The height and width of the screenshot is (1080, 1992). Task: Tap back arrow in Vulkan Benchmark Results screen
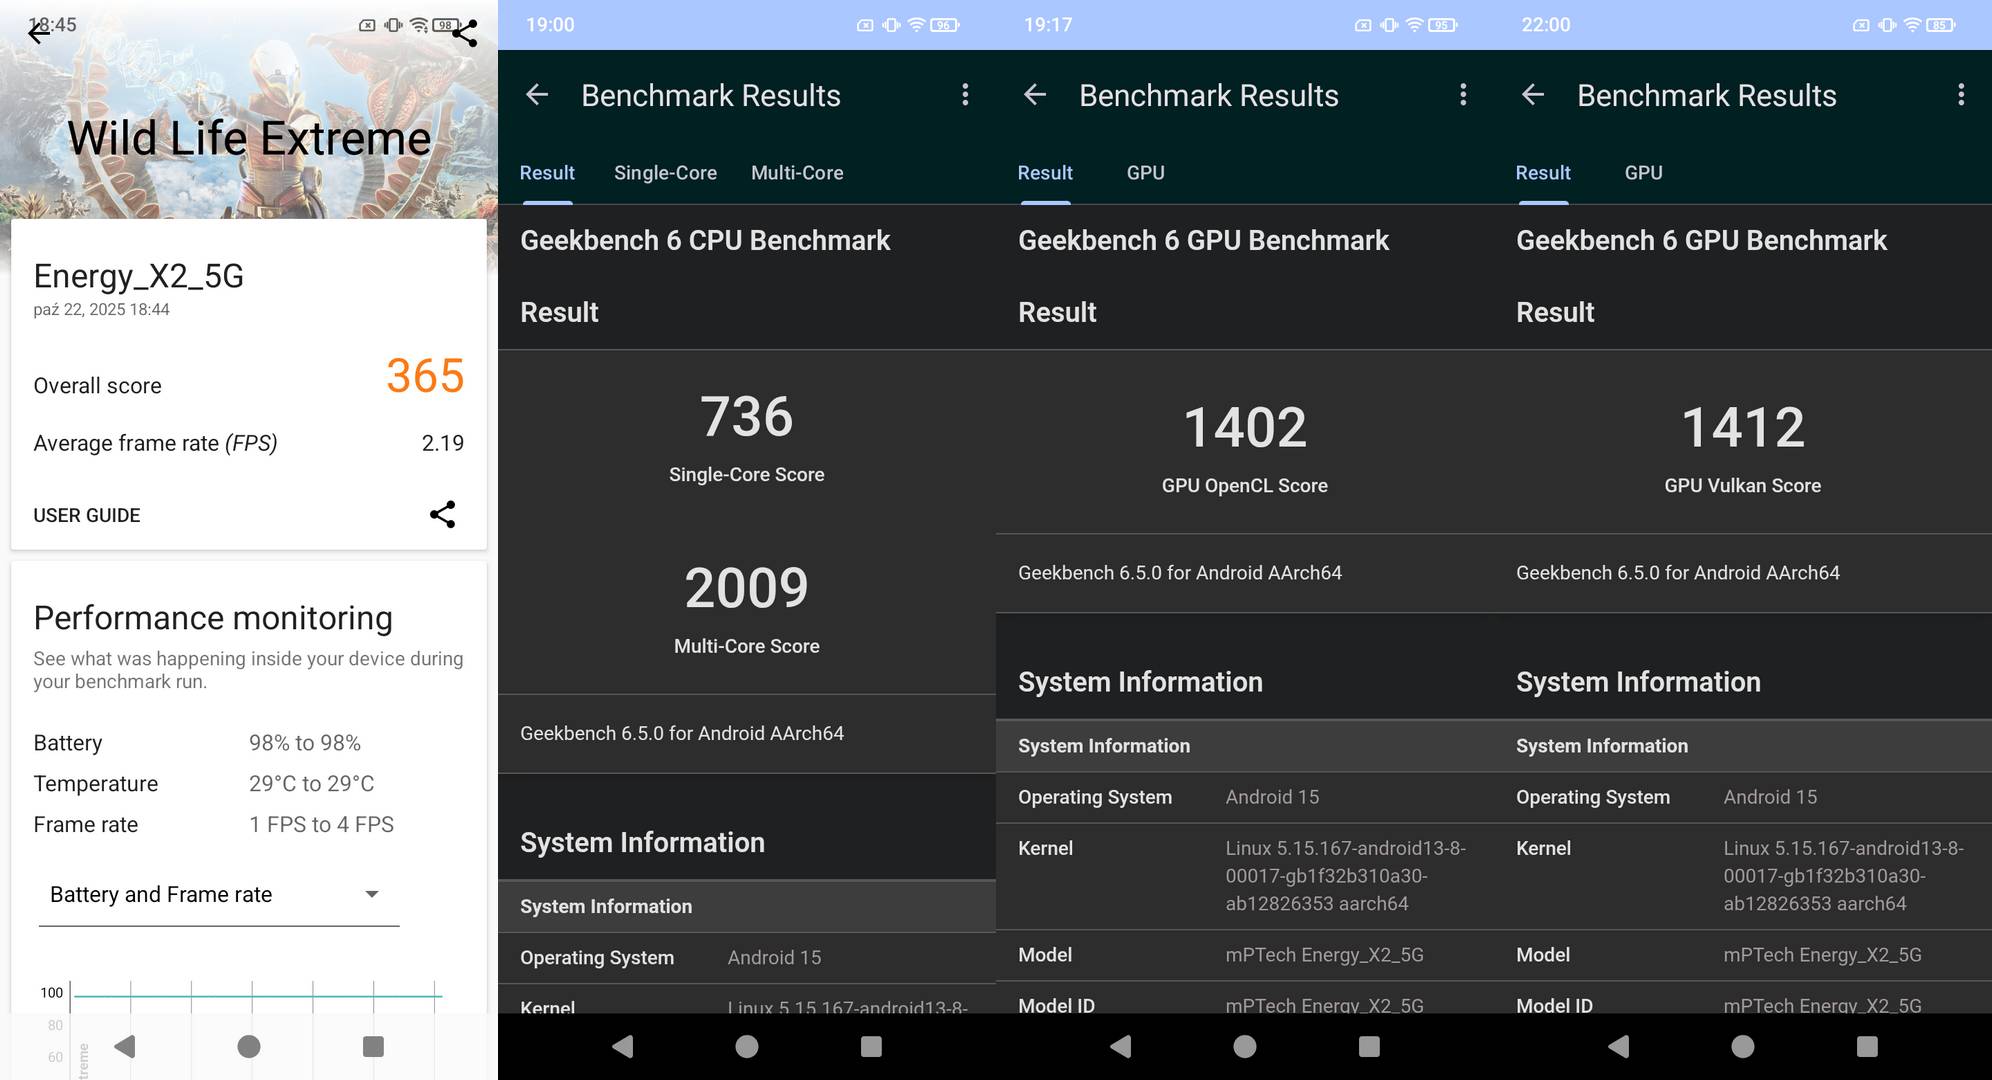[1533, 95]
